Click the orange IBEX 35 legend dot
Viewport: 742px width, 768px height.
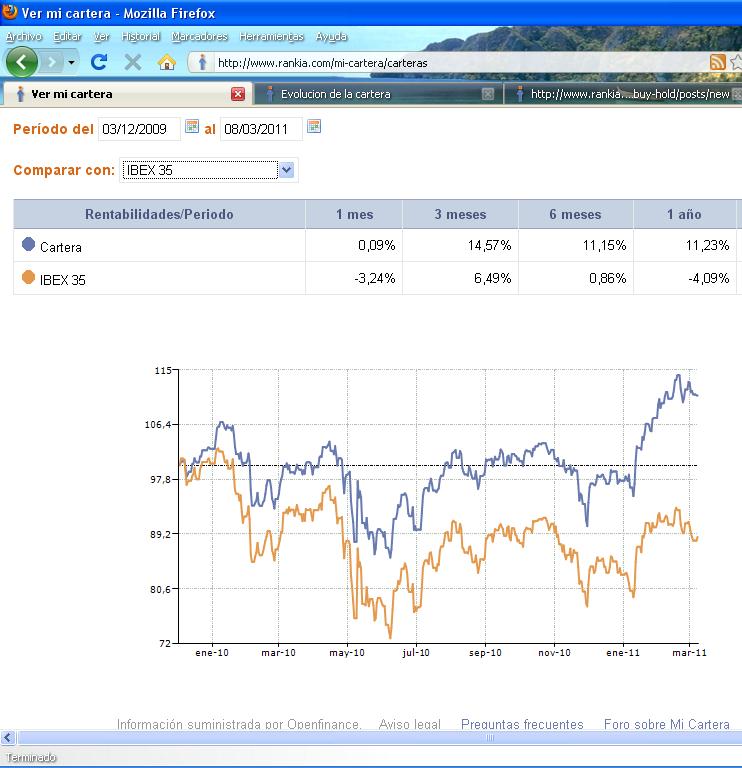tap(28, 277)
